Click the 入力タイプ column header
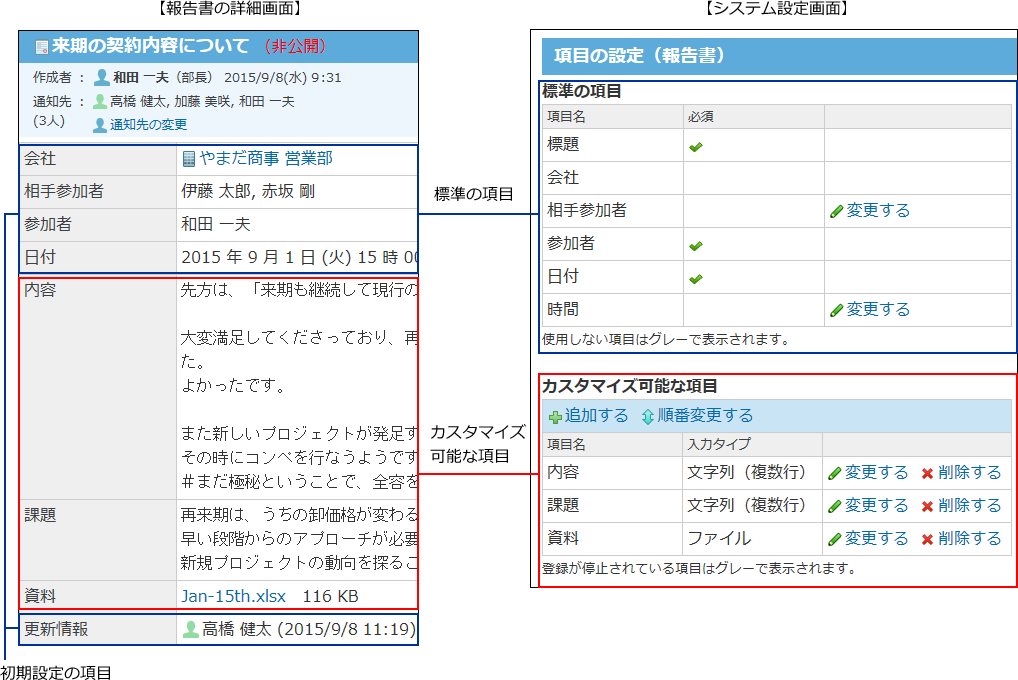The height and width of the screenshot is (680, 1018). [x=719, y=444]
